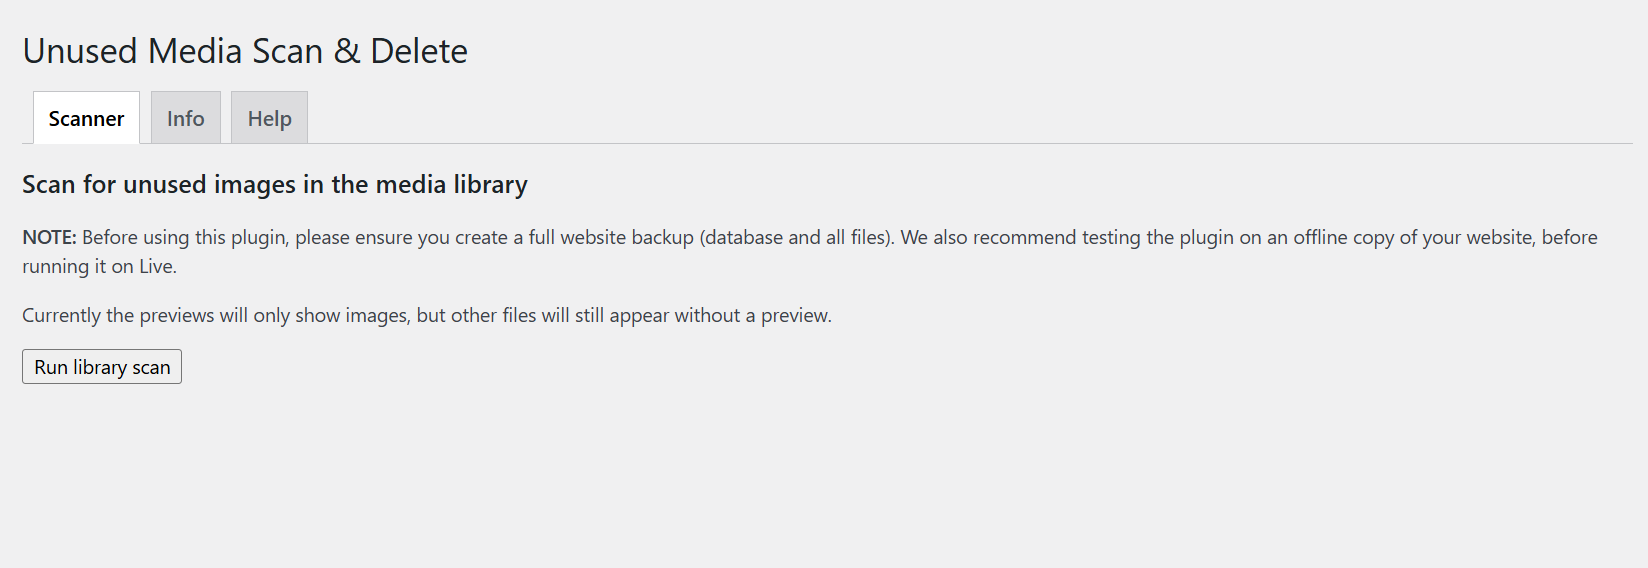Click the word "Unused" in the page title
1648x568 pixels.
click(x=80, y=51)
